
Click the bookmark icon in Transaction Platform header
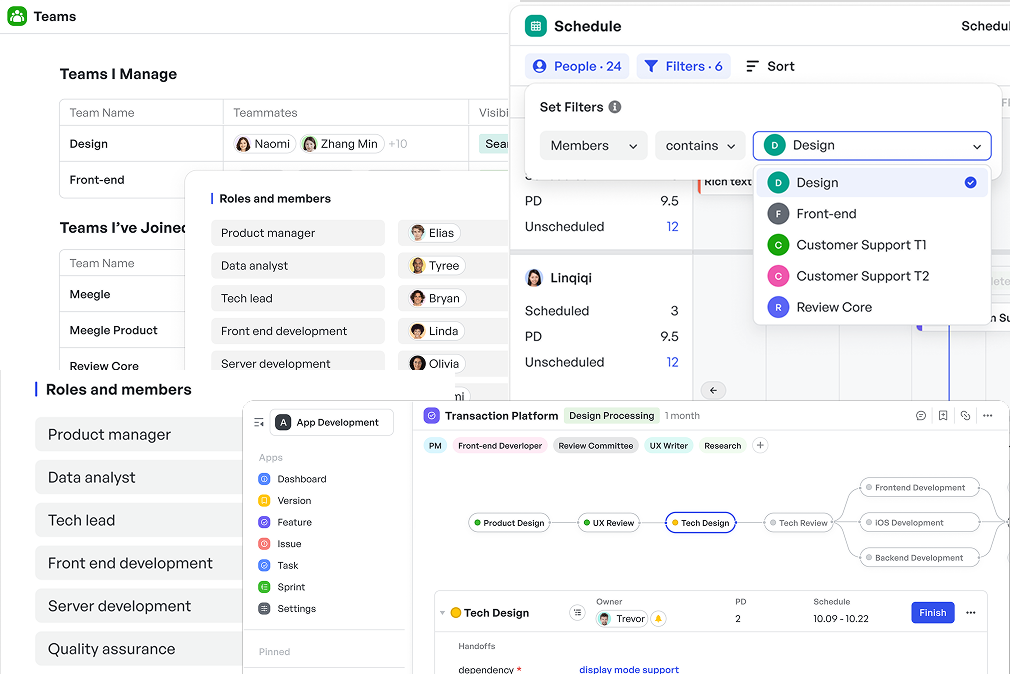pyautogui.click(x=943, y=416)
